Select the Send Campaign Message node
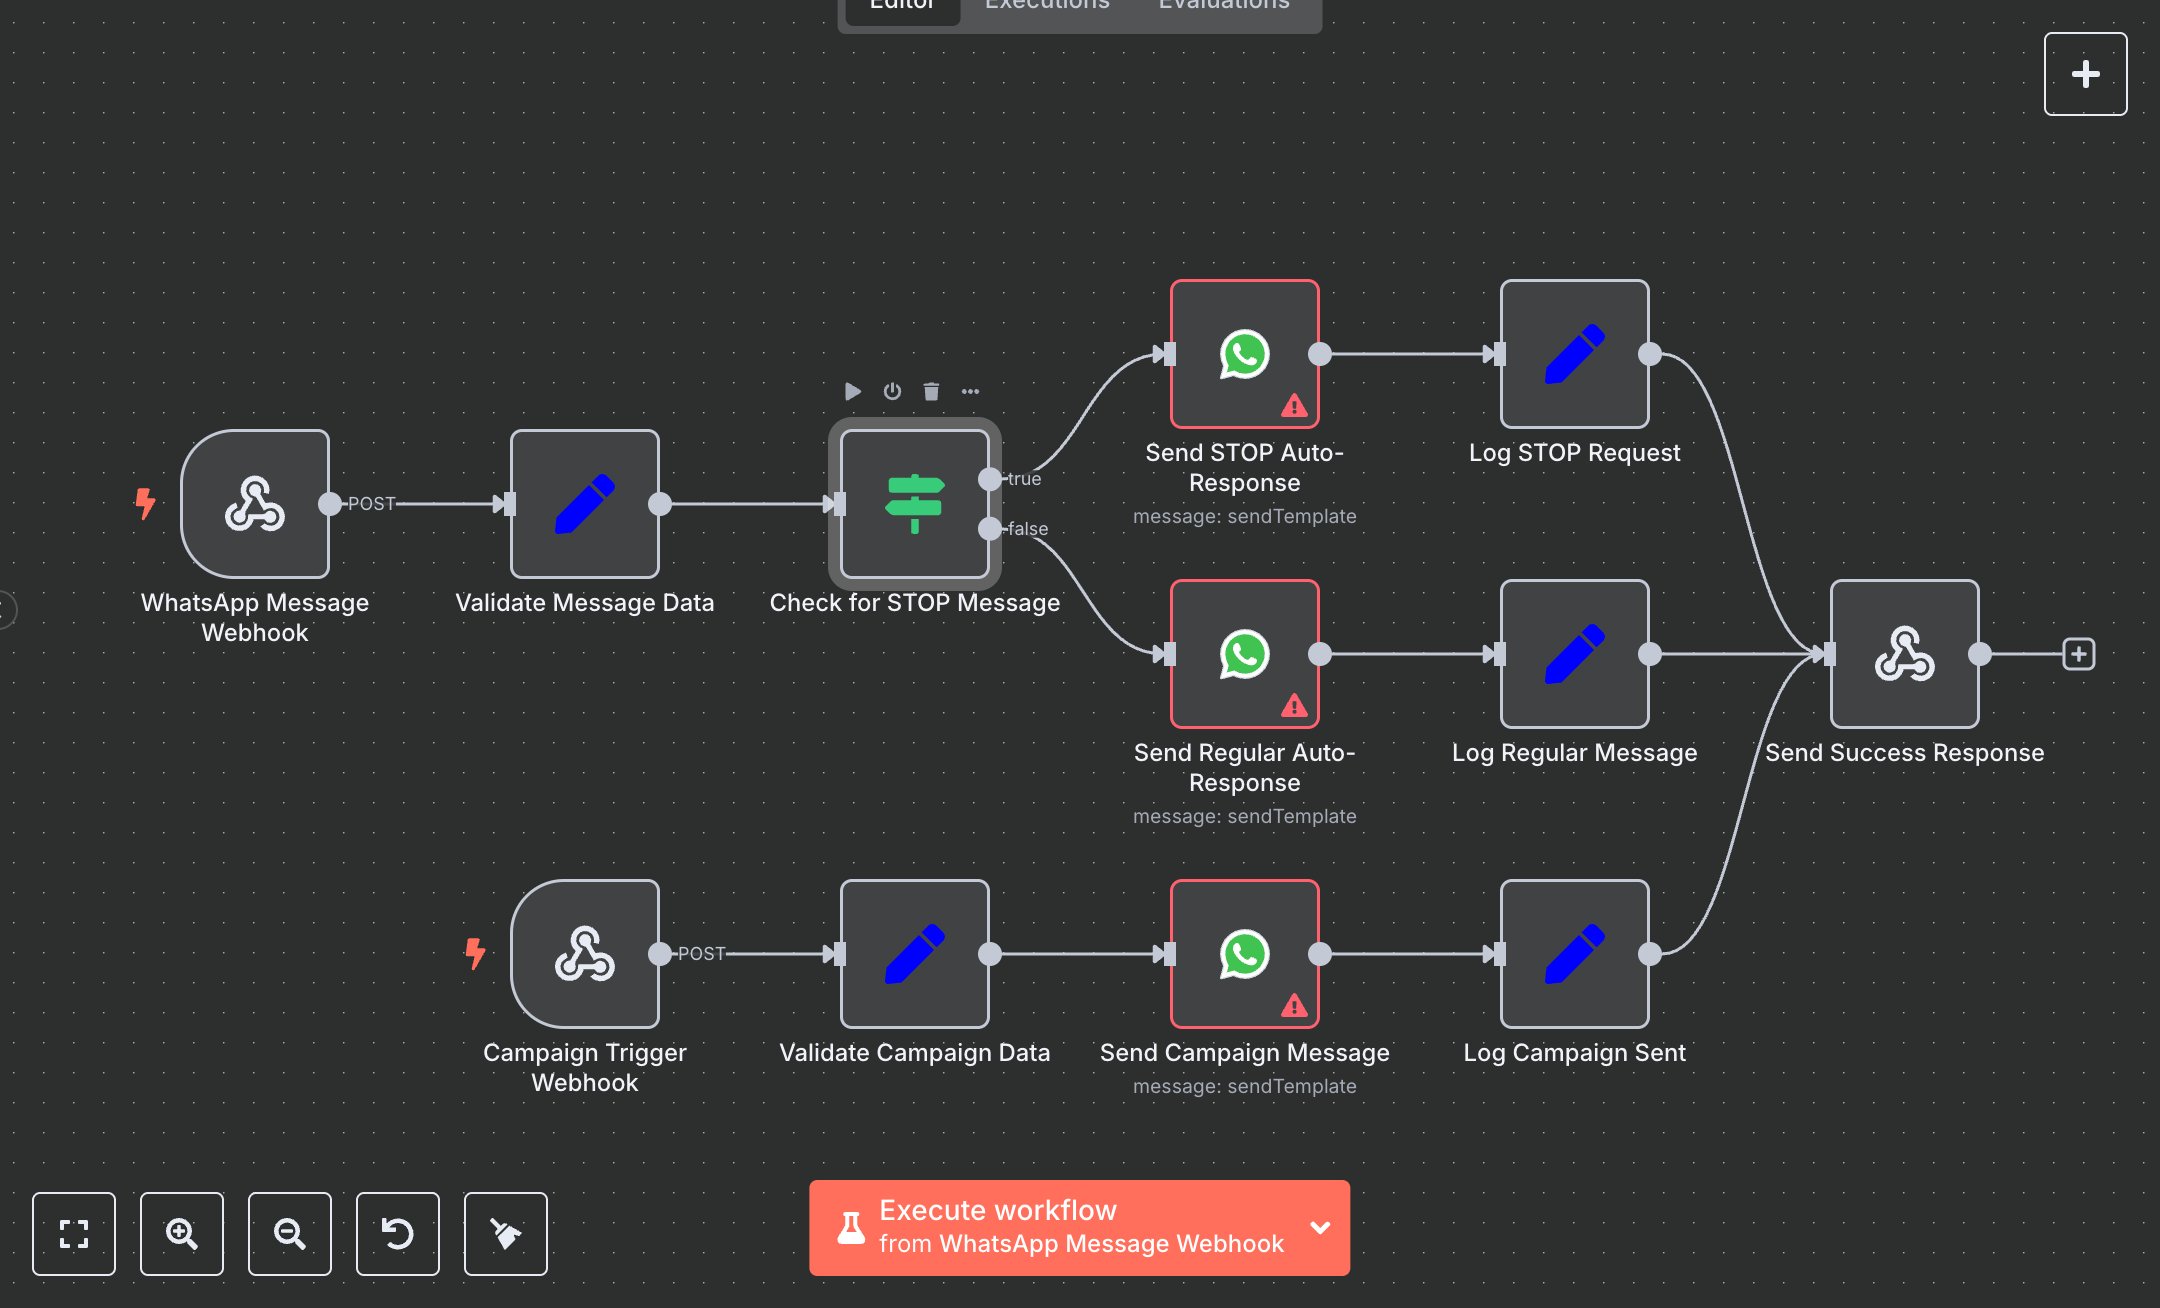 [1243, 955]
